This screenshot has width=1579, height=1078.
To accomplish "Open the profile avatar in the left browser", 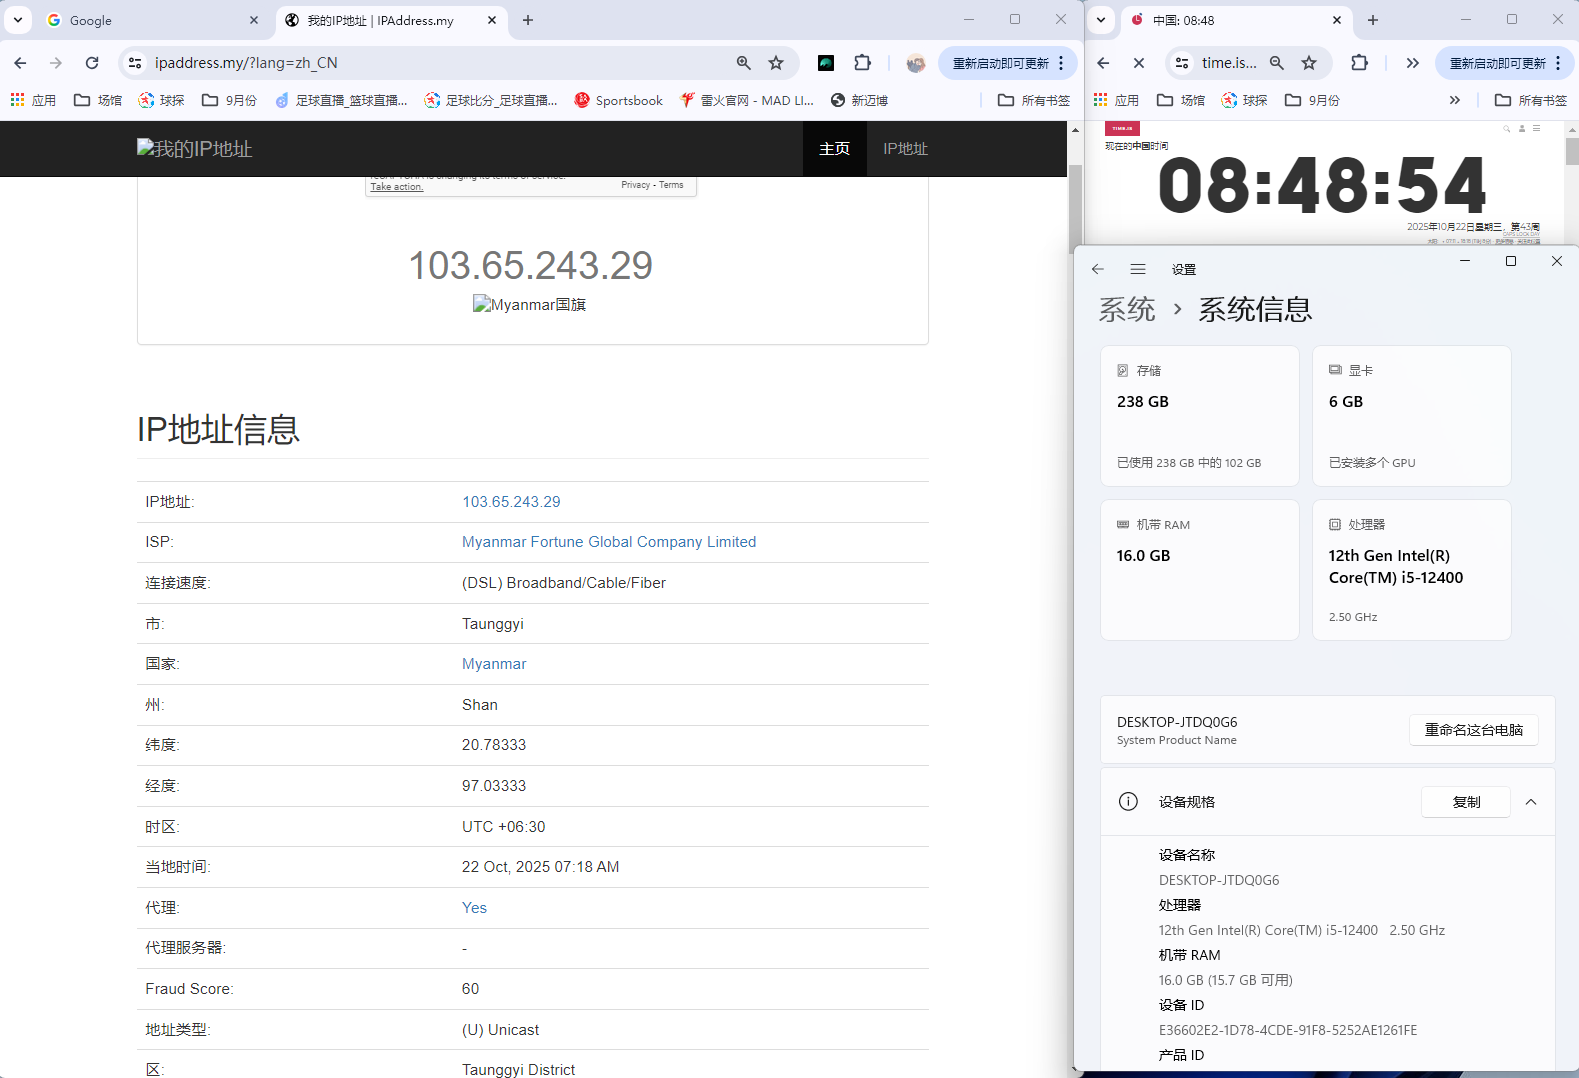I will pyautogui.click(x=915, y=62).
